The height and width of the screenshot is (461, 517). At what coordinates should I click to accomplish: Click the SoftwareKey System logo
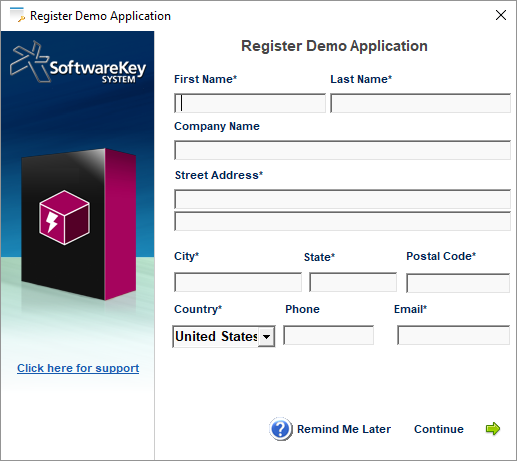[x=78, y=62]
